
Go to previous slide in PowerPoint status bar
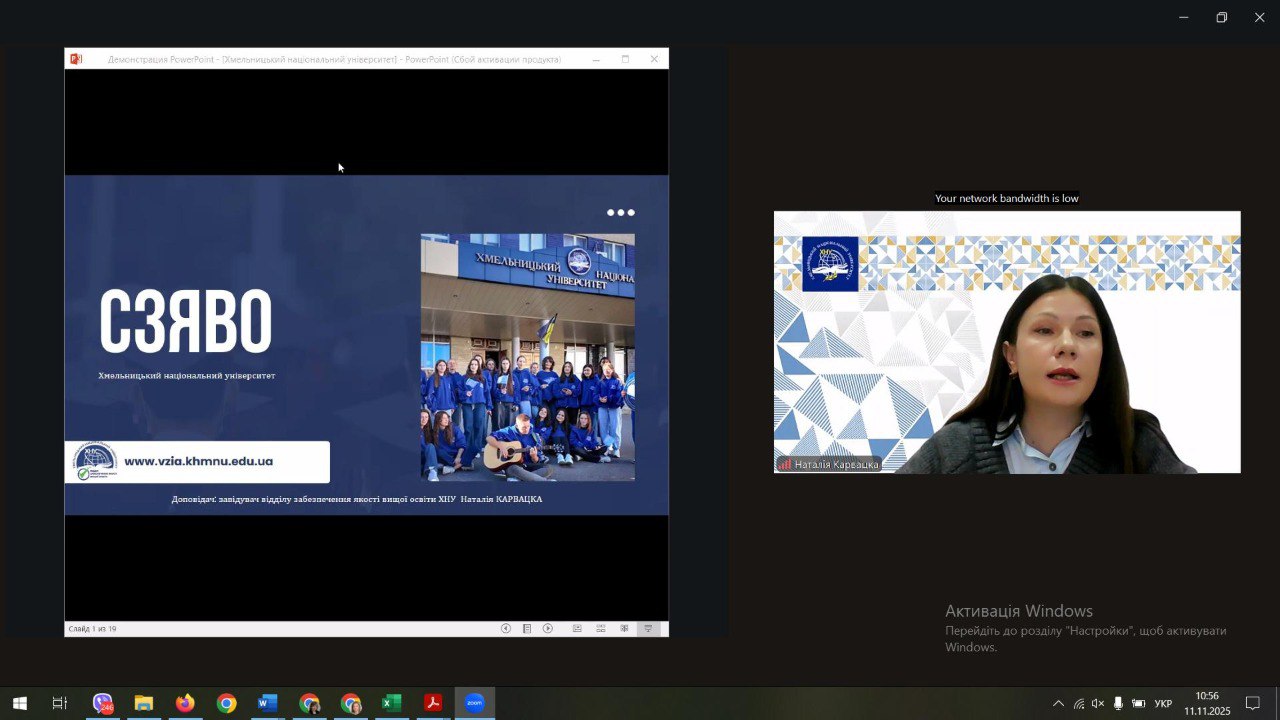coord(505,629)
